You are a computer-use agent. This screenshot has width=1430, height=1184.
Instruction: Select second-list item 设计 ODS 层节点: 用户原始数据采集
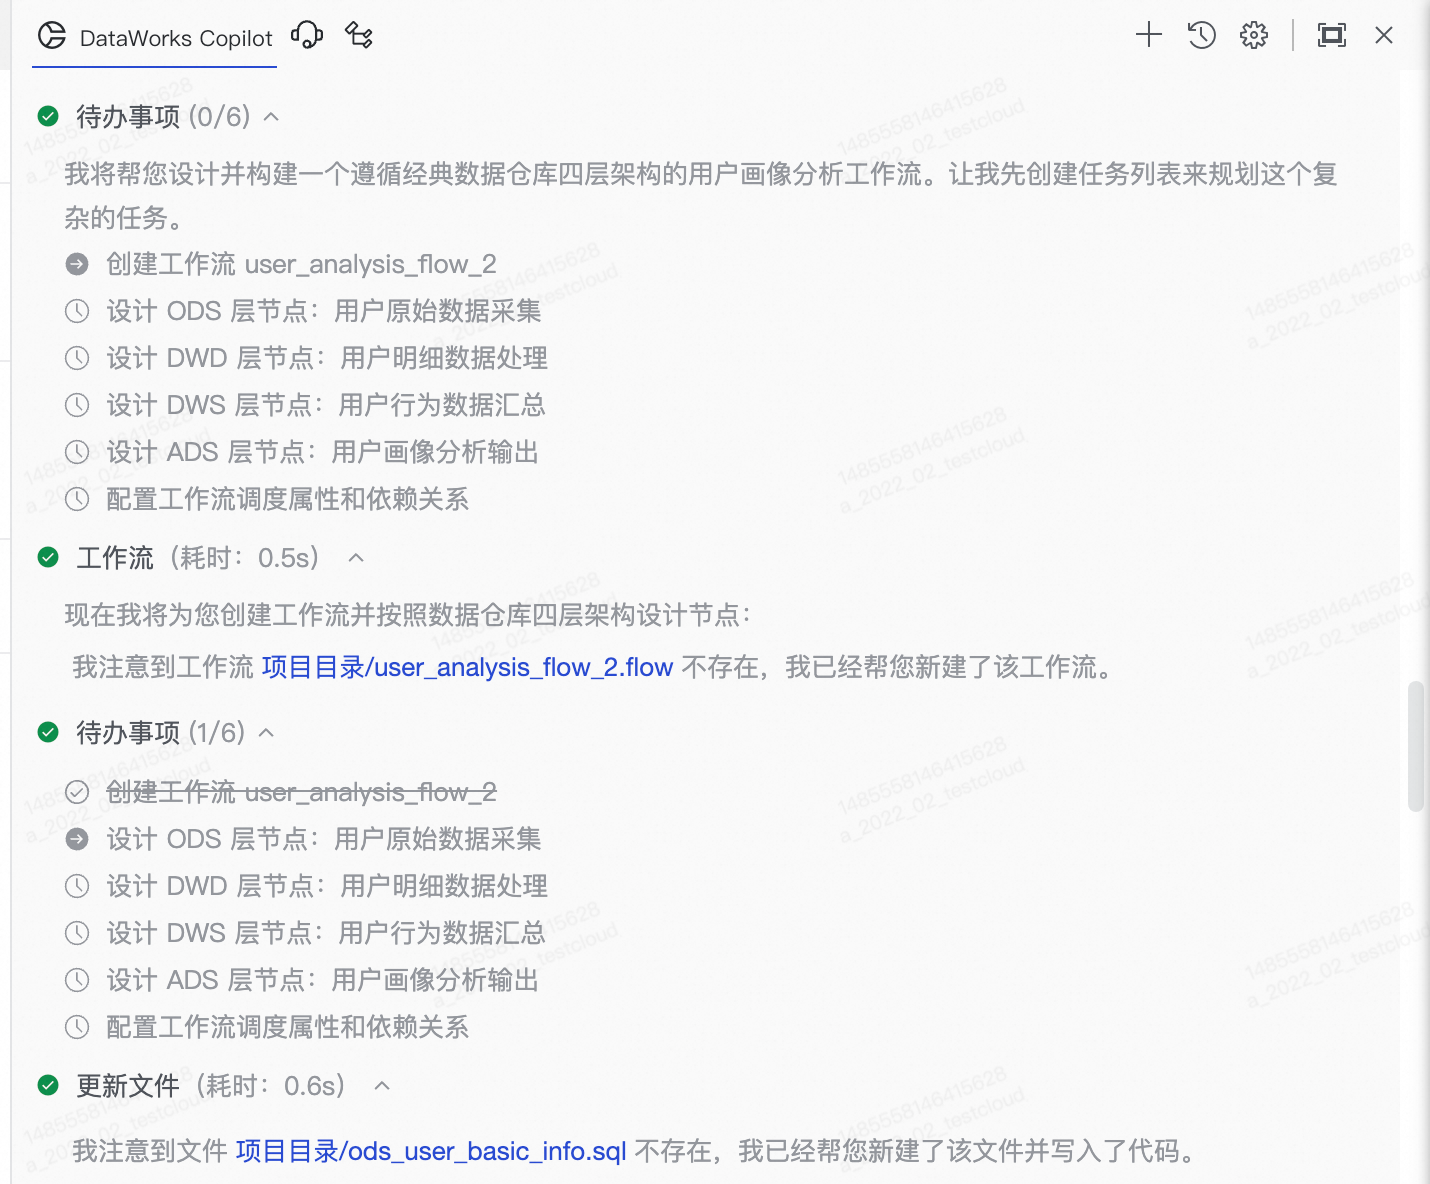[x=324, y=839]
